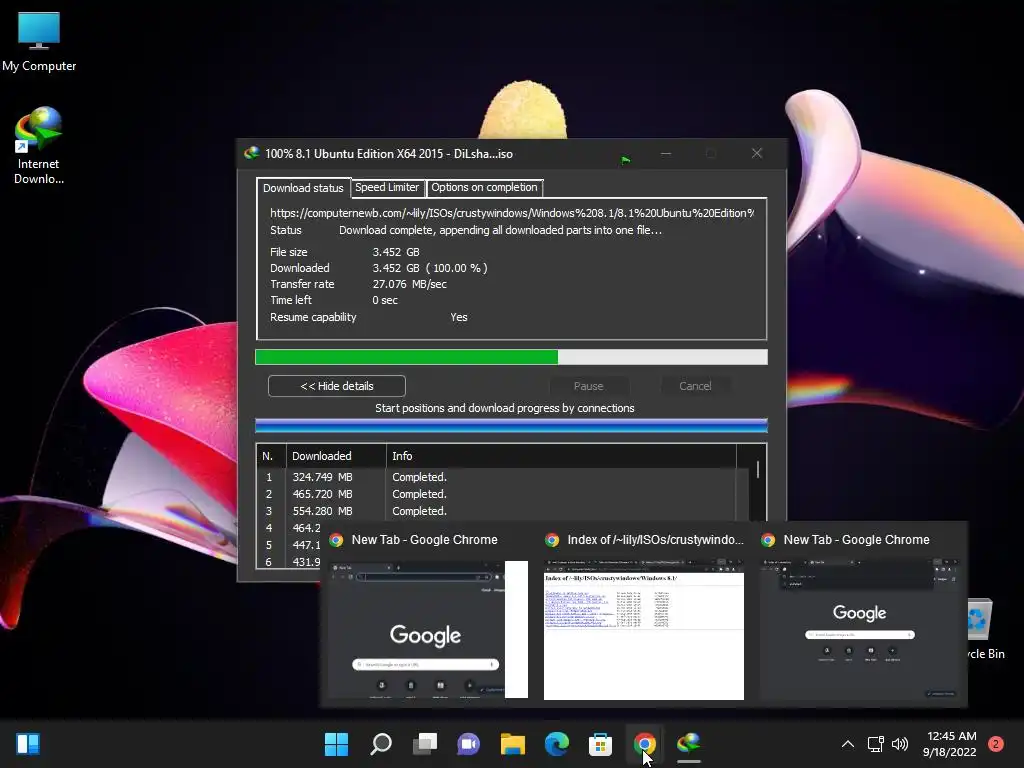The image size is (1024, 768).
Task: Select connection row with 324.749 MB
Action: [x=503, y=477]
